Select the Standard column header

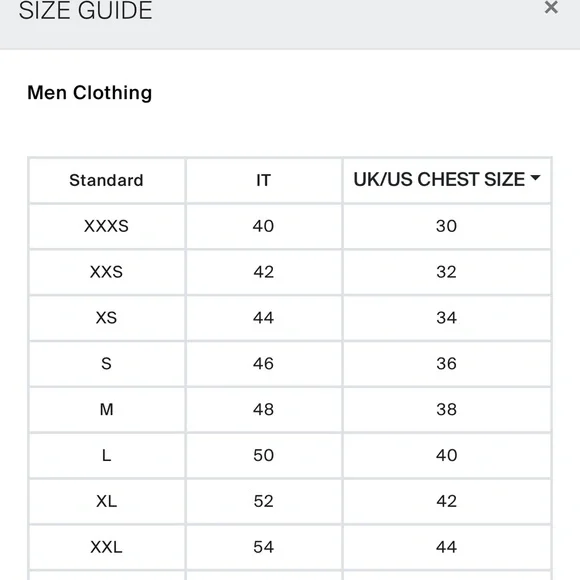pyautogui.click(x=107, y=181)
